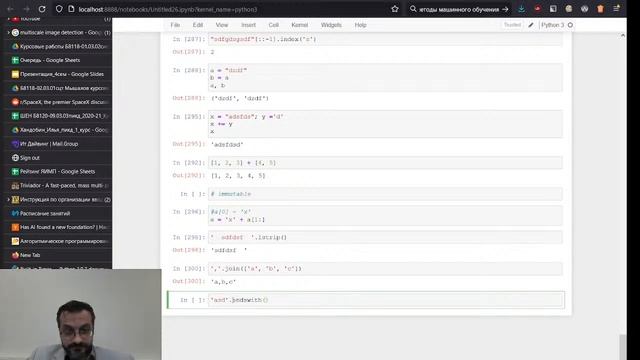Switch to Triviador tab
This screenshot has height=360, width=640.
(60, 186)
